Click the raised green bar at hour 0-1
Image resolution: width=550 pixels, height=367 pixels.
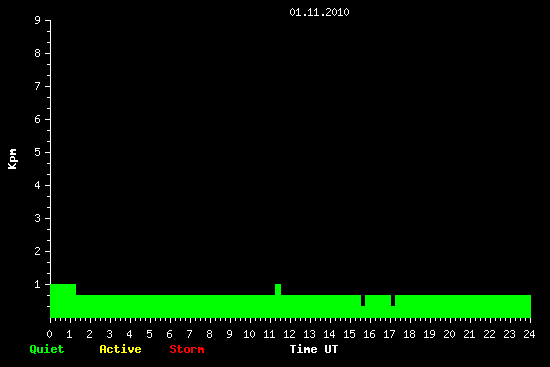coord(63,289)
